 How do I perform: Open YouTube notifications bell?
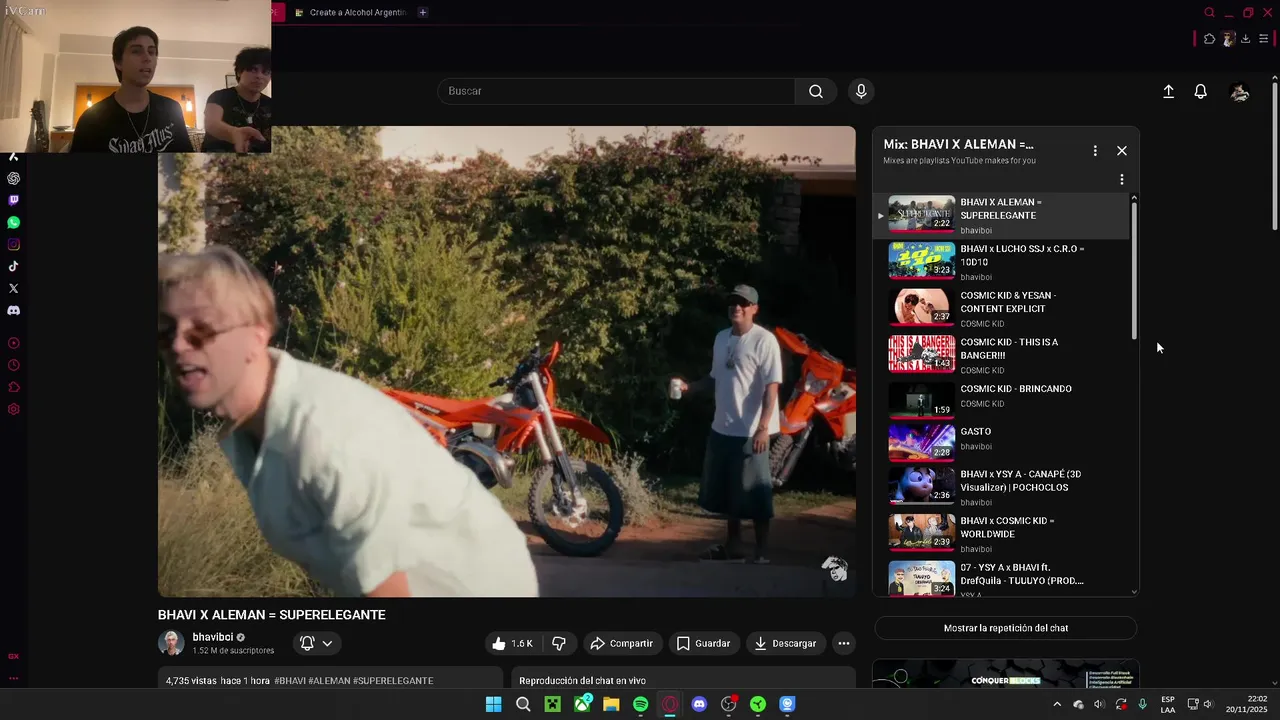tap(1201, 91)
